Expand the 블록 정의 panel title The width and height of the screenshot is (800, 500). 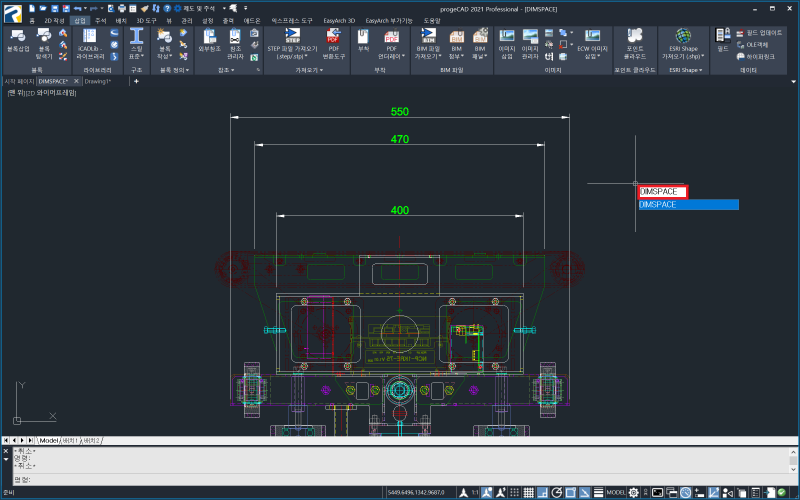coord(174,70)
